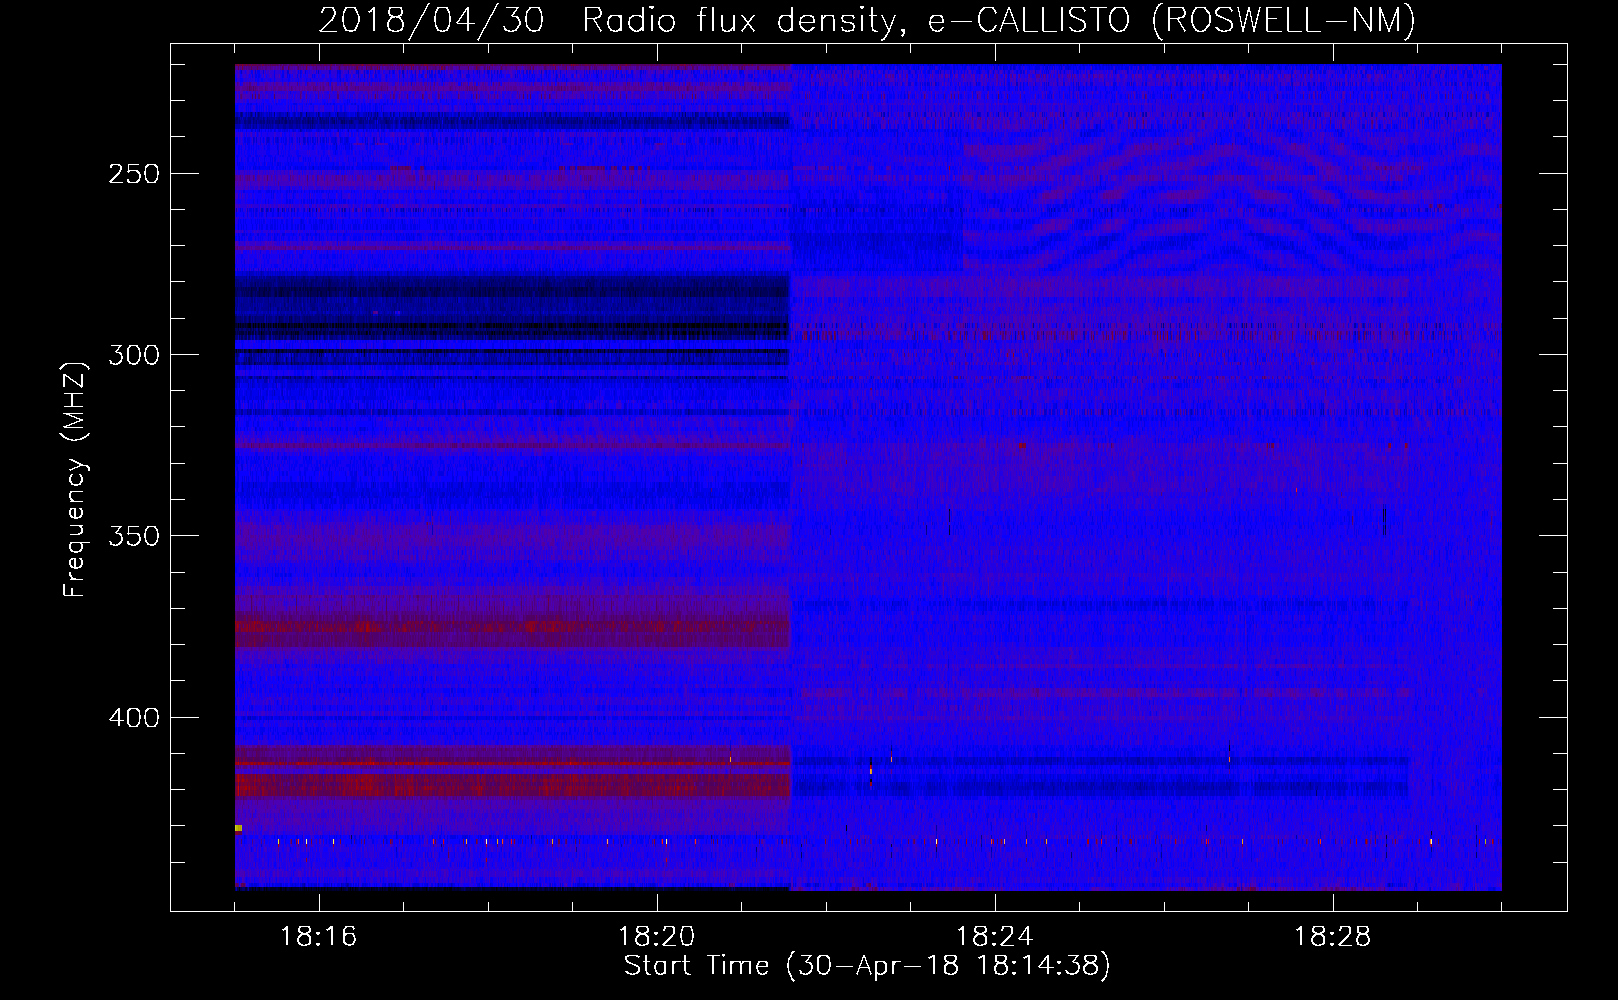Screen dimensions: 1618x1000
Task: Click the 18:24 time axis label
Action: 994,937
